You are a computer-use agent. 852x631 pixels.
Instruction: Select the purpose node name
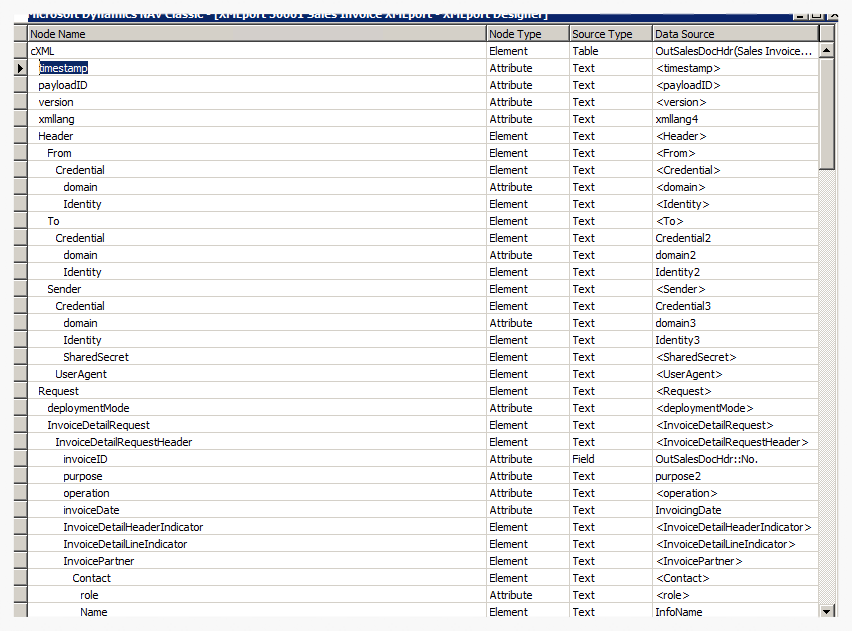pyautogui.click(x=83, y=476)
